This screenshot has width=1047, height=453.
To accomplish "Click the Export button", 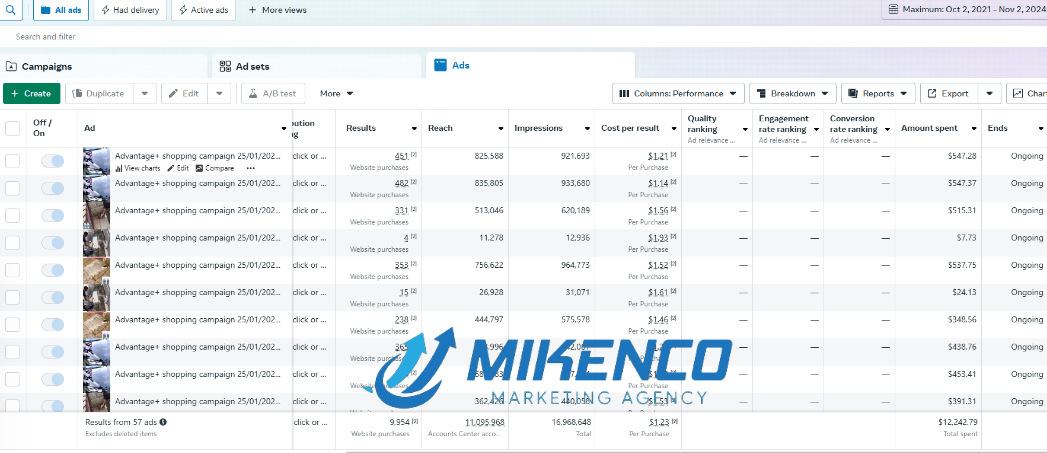I will point(949,94).
